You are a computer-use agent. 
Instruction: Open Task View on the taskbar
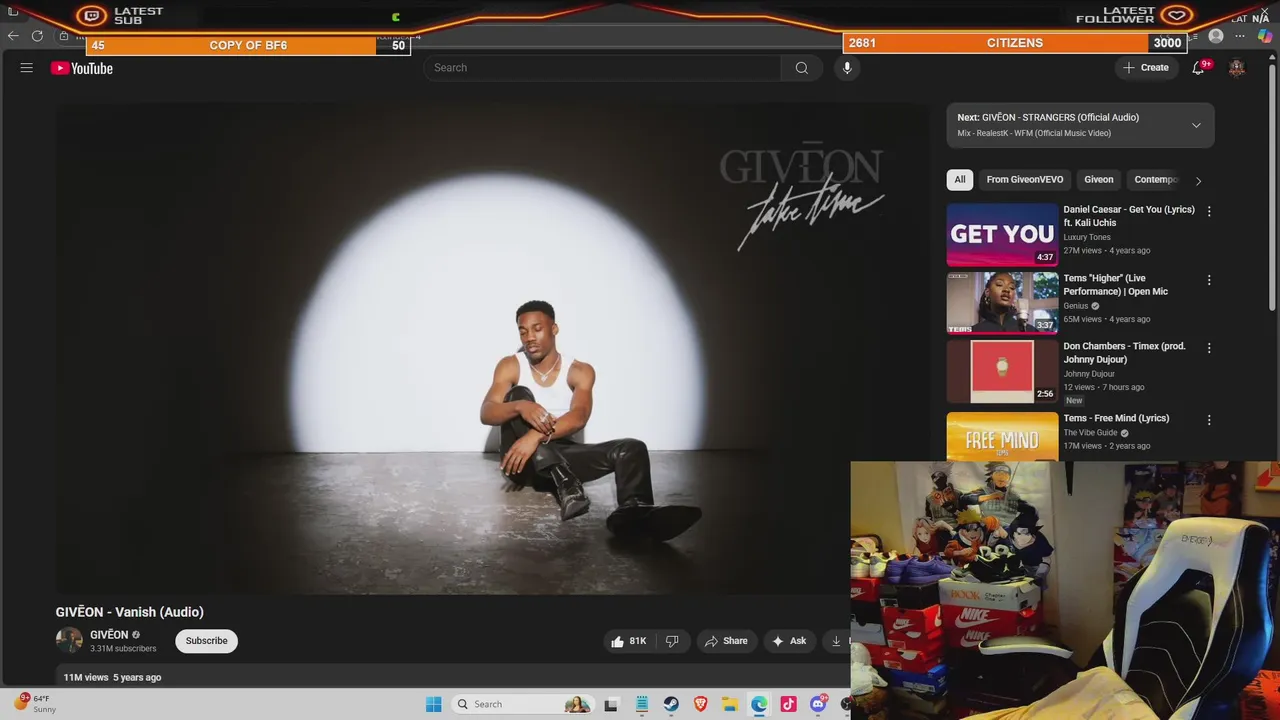pos(611,704)
